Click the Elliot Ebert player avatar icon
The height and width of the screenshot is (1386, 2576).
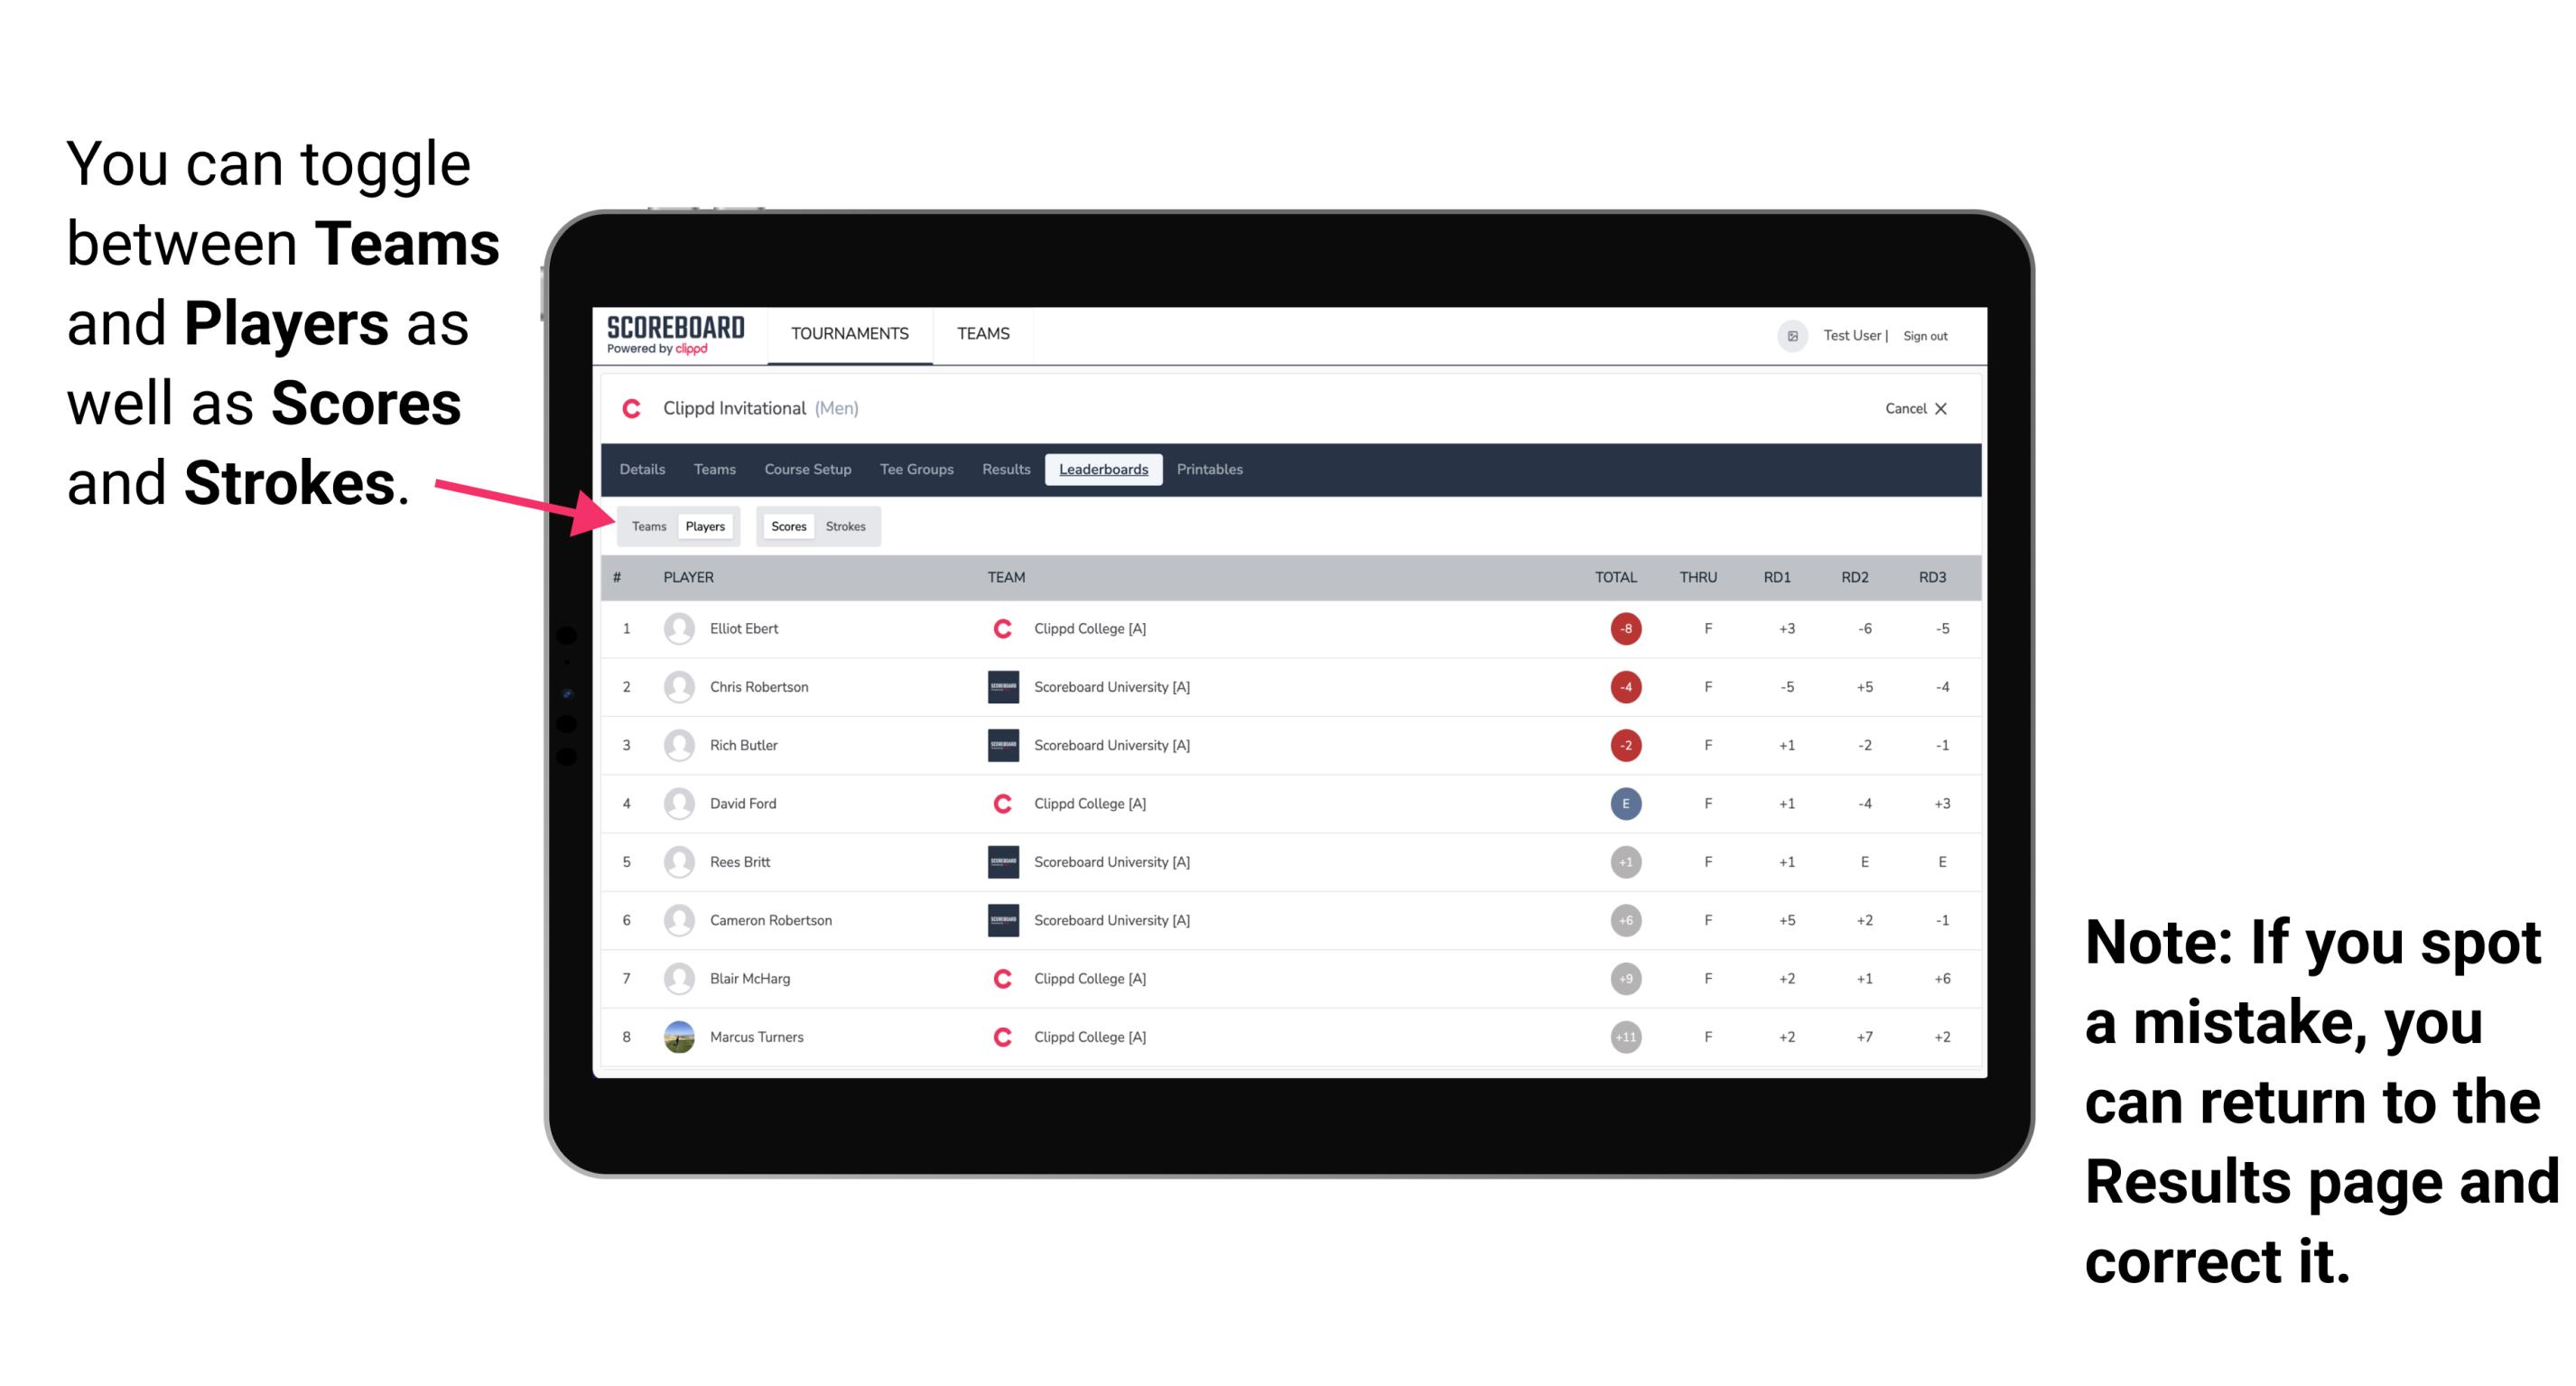[681, 628]
